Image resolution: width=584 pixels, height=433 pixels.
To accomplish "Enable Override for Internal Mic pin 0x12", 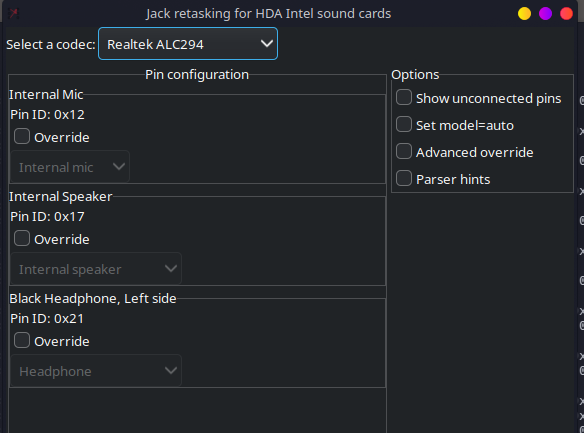I will [x=22, y=136].
